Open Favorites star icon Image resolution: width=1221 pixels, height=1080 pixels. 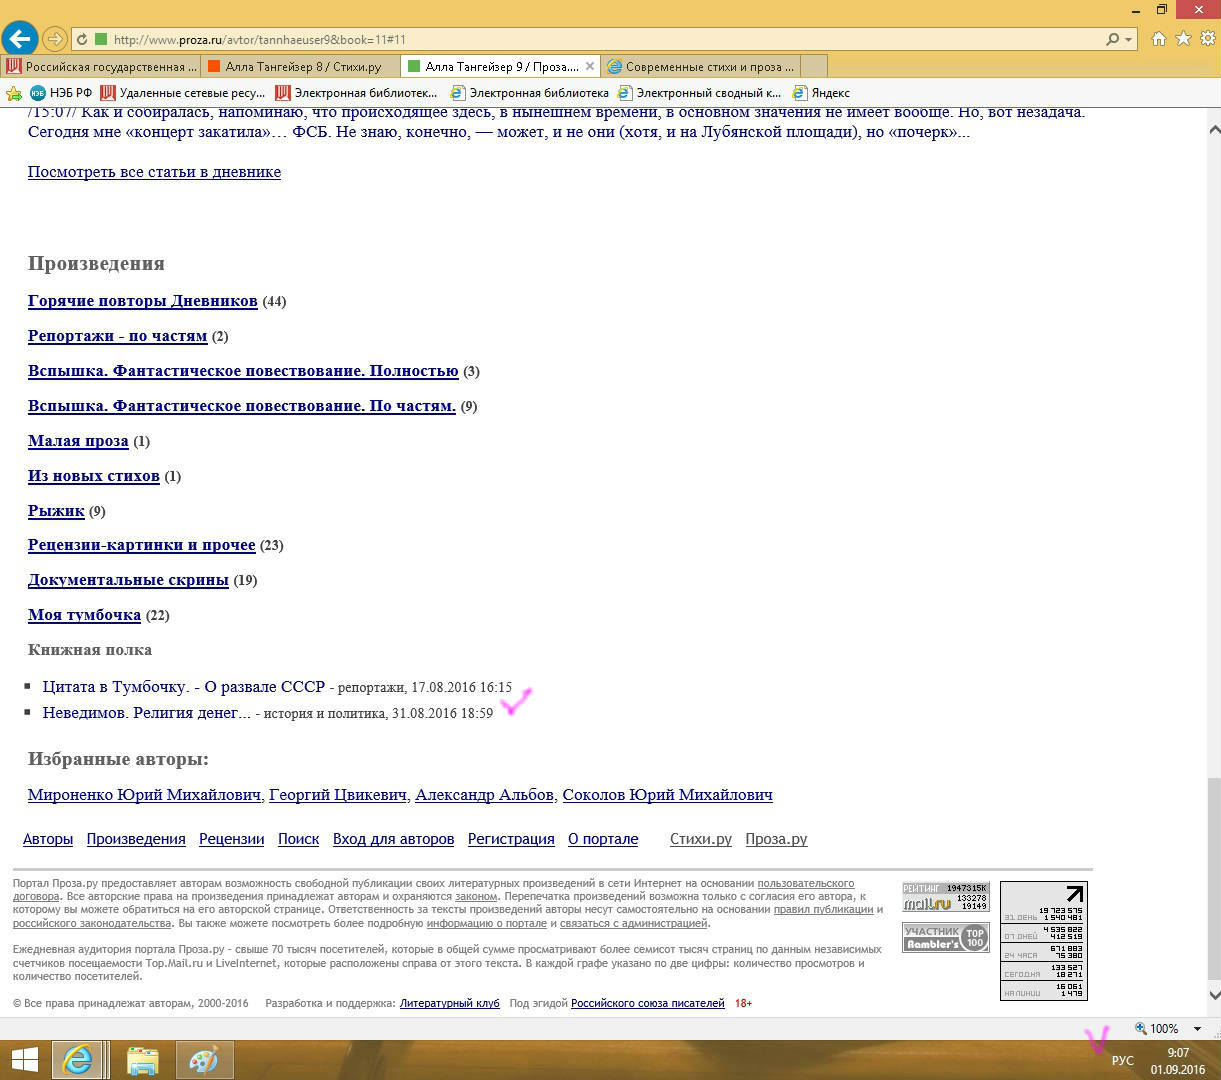1183,39
